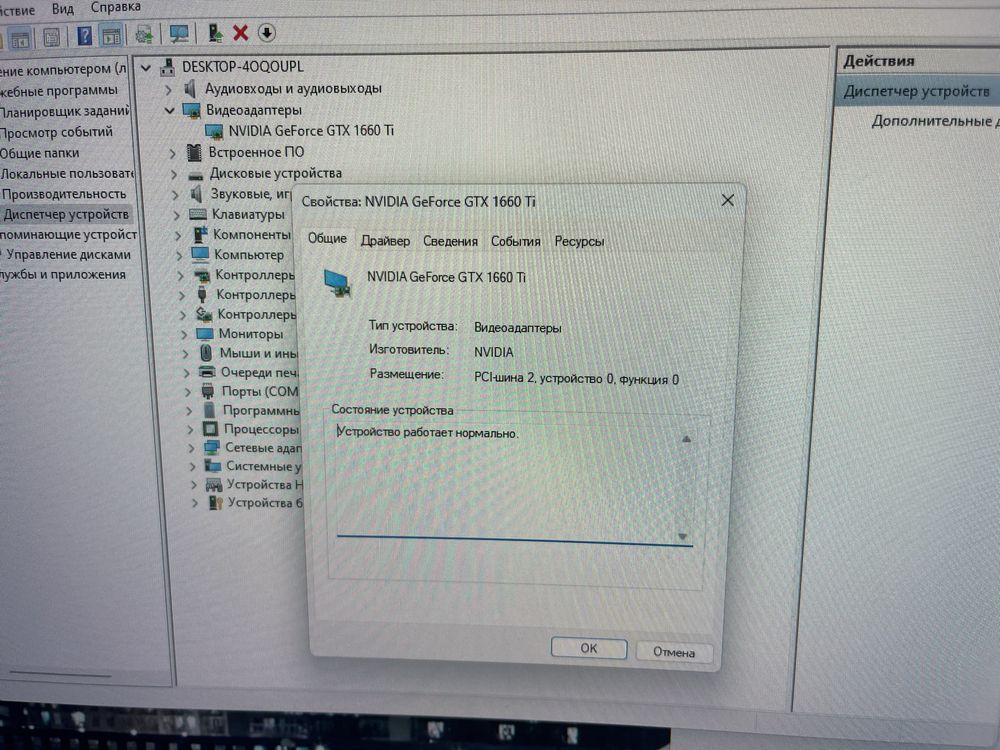Click inside the Состояние устройства text box
The width and height of the screenshot is (1000, 750).
tap(513, 482)
